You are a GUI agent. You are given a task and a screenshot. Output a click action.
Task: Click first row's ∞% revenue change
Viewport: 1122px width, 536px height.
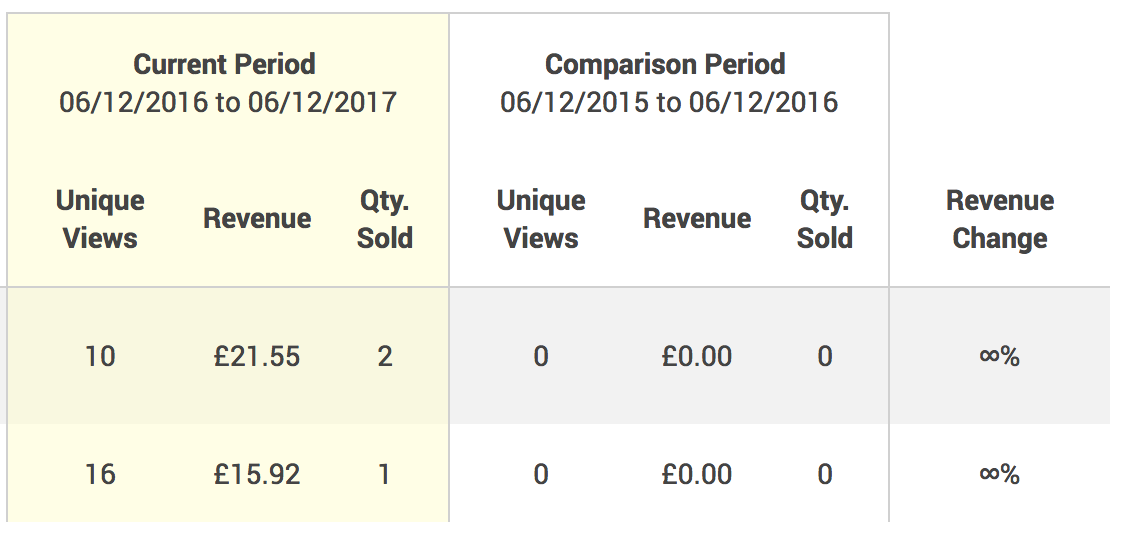click(x=1000, y=356)
